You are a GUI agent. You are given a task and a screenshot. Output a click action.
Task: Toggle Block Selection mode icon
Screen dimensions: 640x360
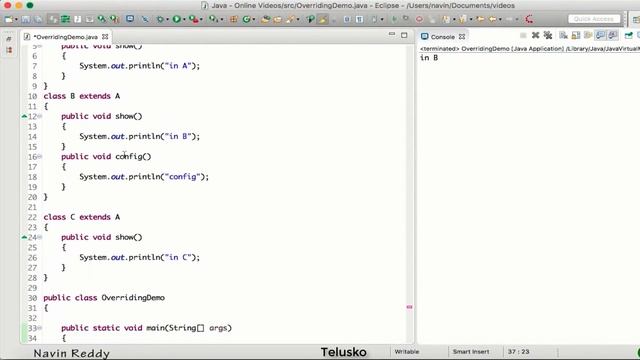coord(347,19)
